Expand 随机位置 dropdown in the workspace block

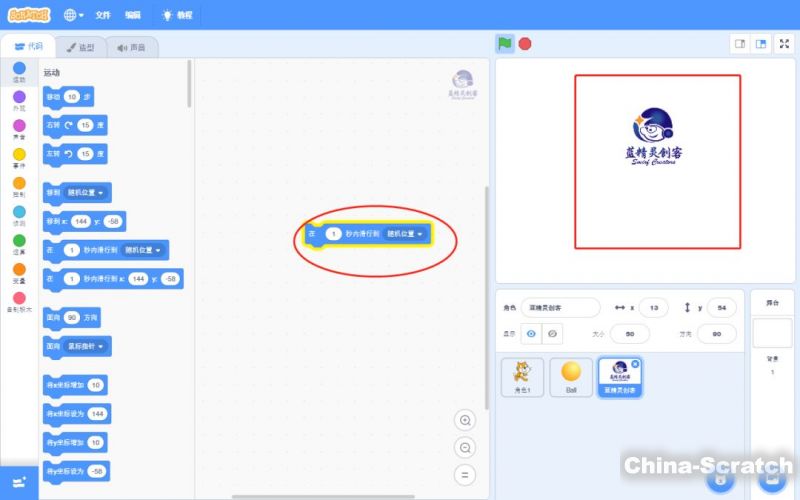point(407,234)
